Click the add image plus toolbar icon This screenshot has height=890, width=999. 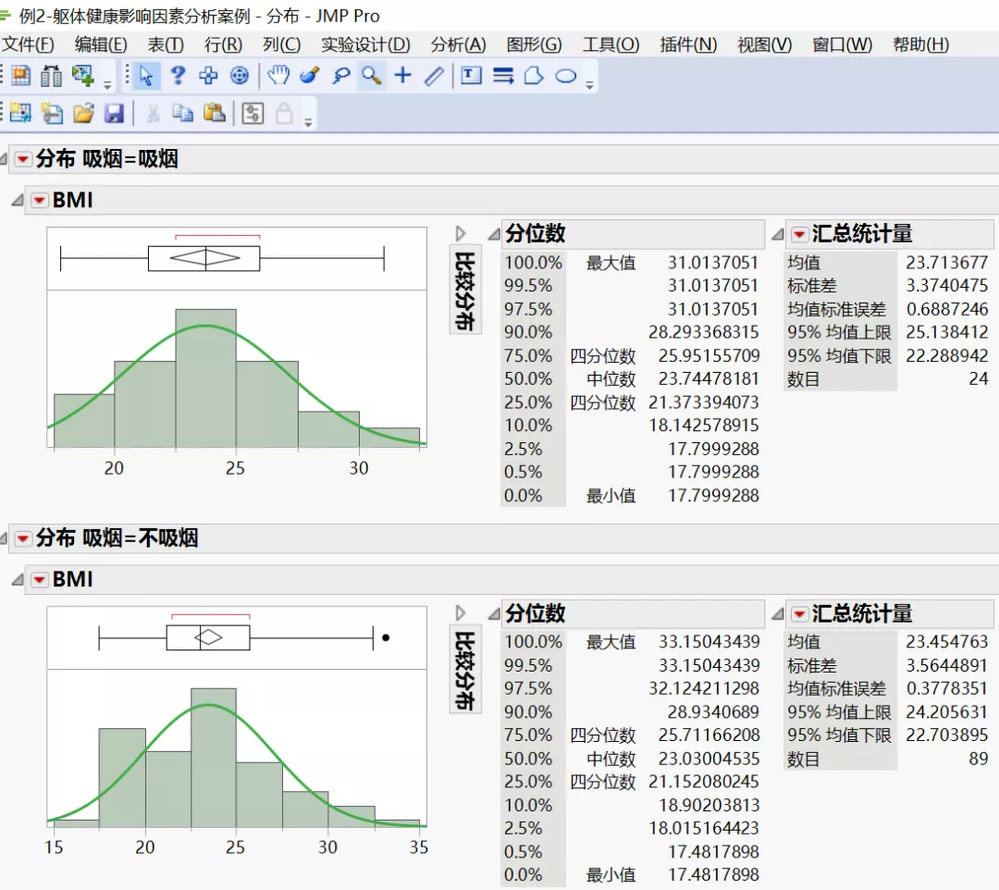[83, 76]
